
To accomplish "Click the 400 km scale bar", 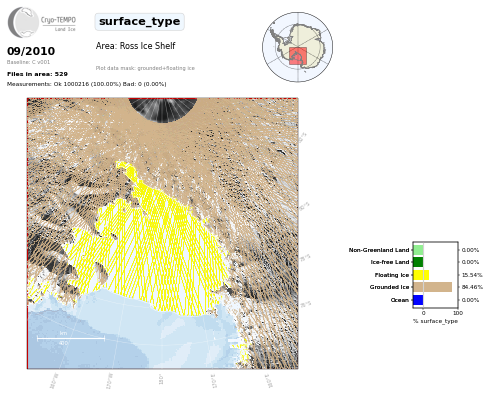I will tap(71, 338).
